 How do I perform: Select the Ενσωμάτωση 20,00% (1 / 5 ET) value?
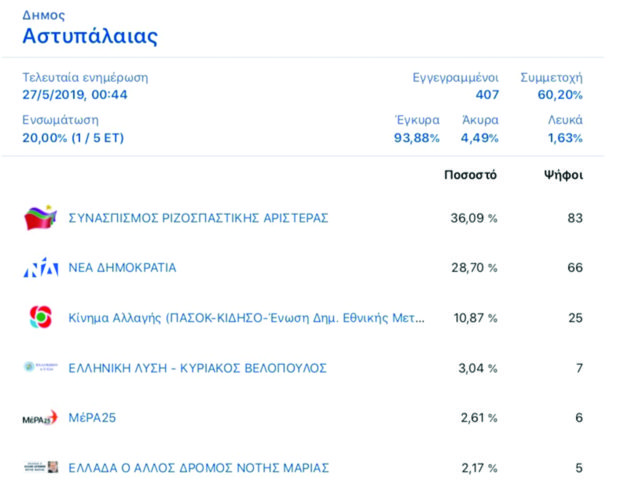coord(73,138)
